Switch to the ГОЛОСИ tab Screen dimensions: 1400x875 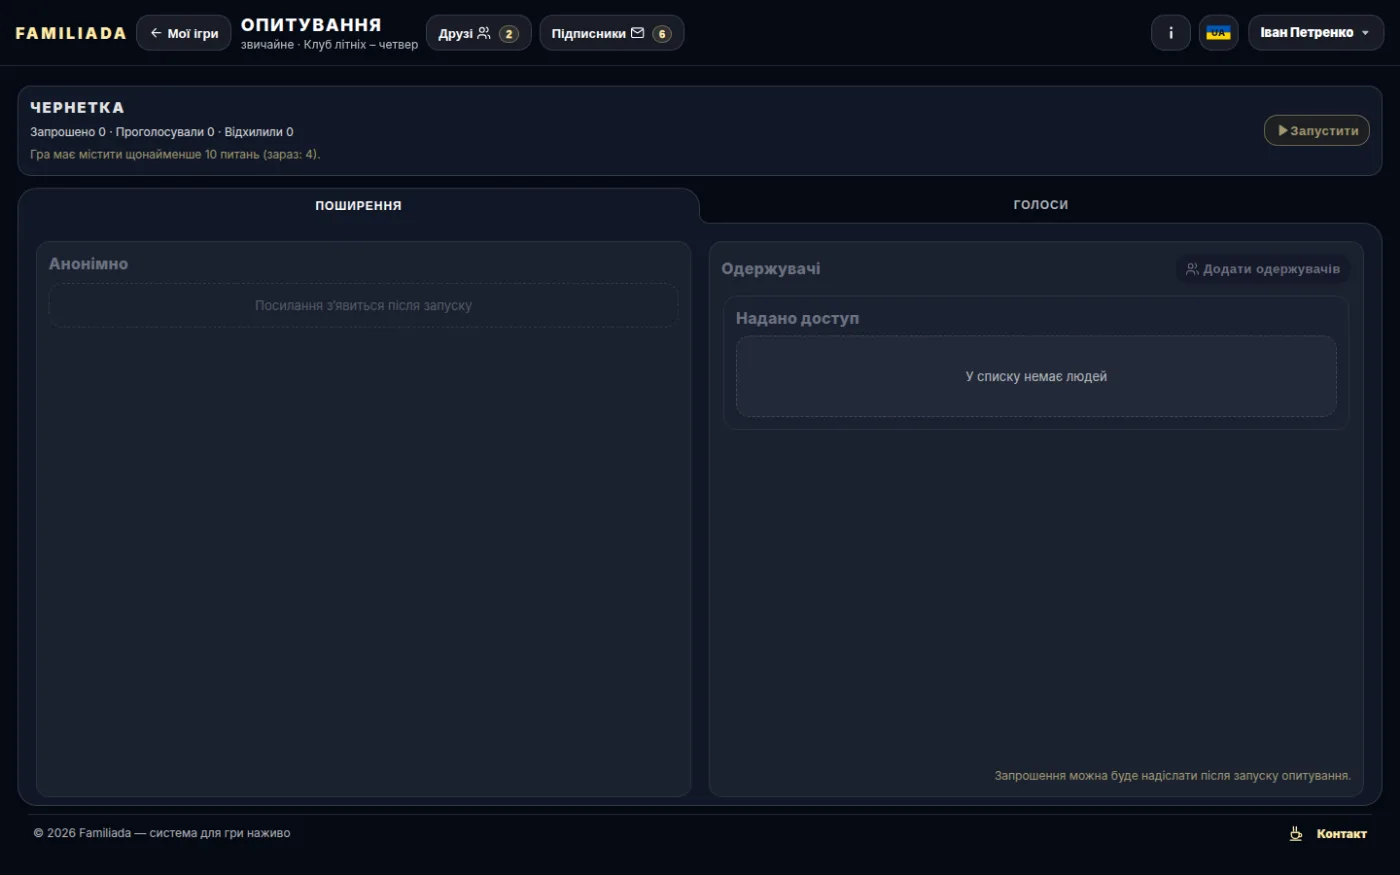(1041, 205)
